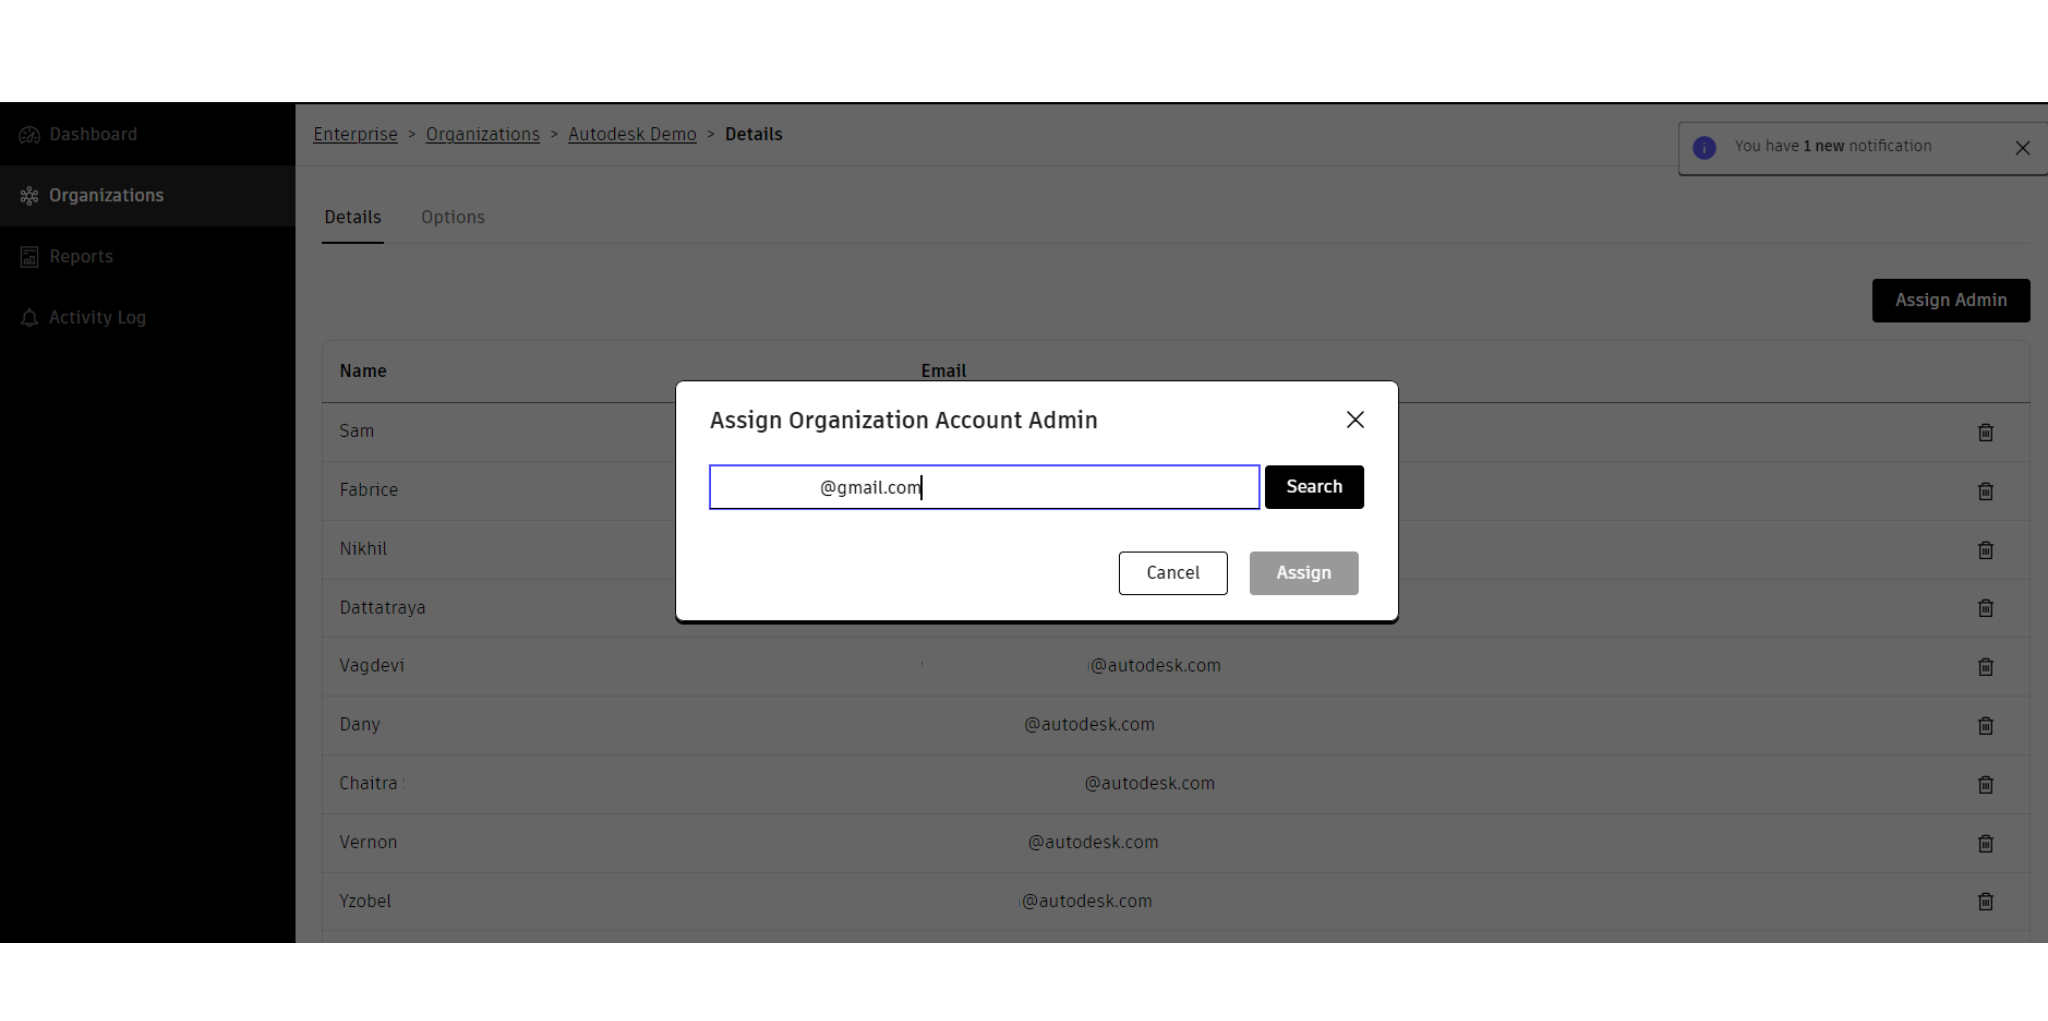Click the trash icon next to Yzobel
Viewport: 2048px width, 1021px height.
[1985, 901]
